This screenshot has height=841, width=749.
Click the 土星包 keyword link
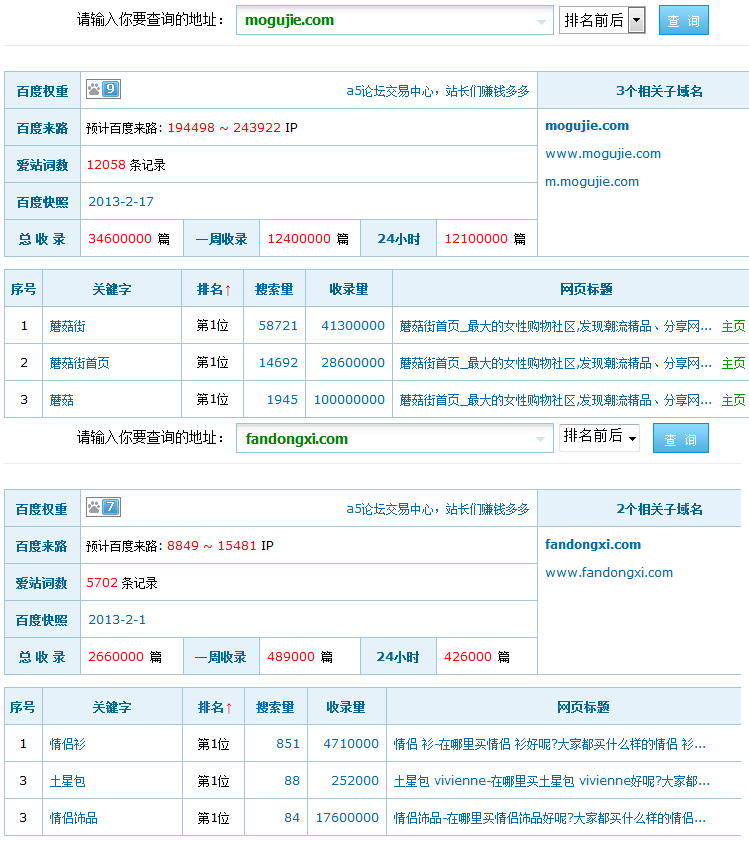coord(69,781)
